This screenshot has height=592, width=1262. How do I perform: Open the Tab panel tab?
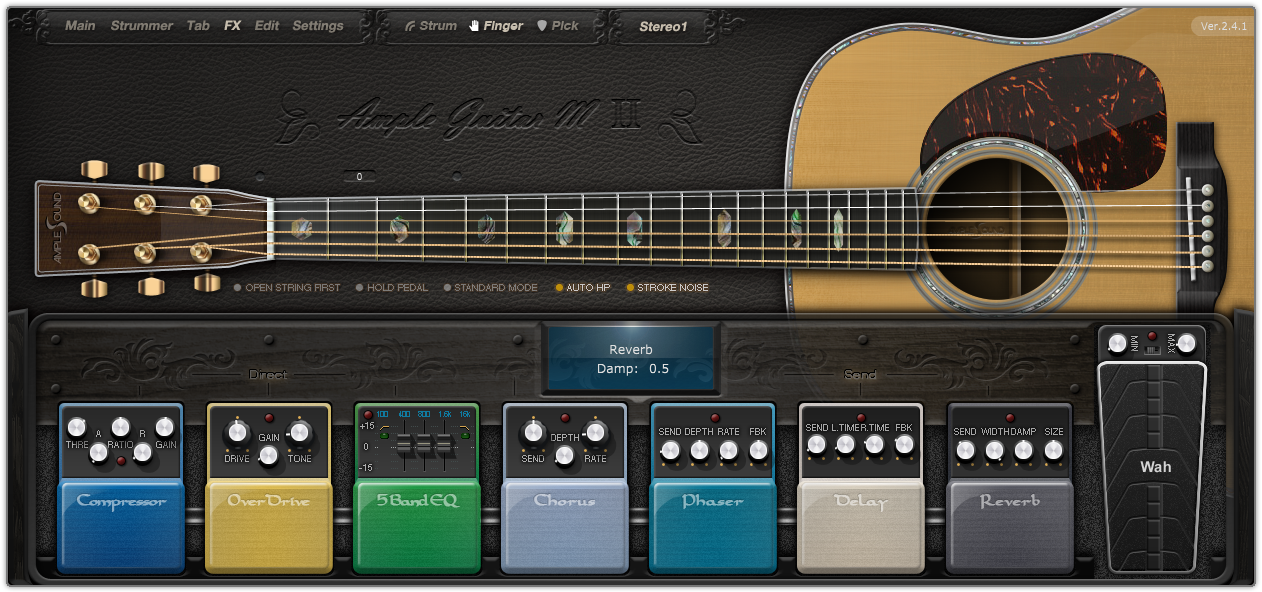[x=198, y=26]
